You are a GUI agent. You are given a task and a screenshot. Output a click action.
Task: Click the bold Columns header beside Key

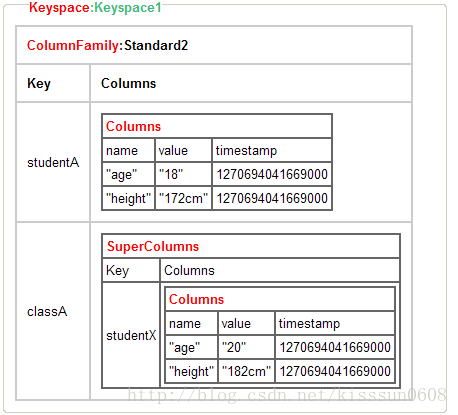click(x=128, y=83)
